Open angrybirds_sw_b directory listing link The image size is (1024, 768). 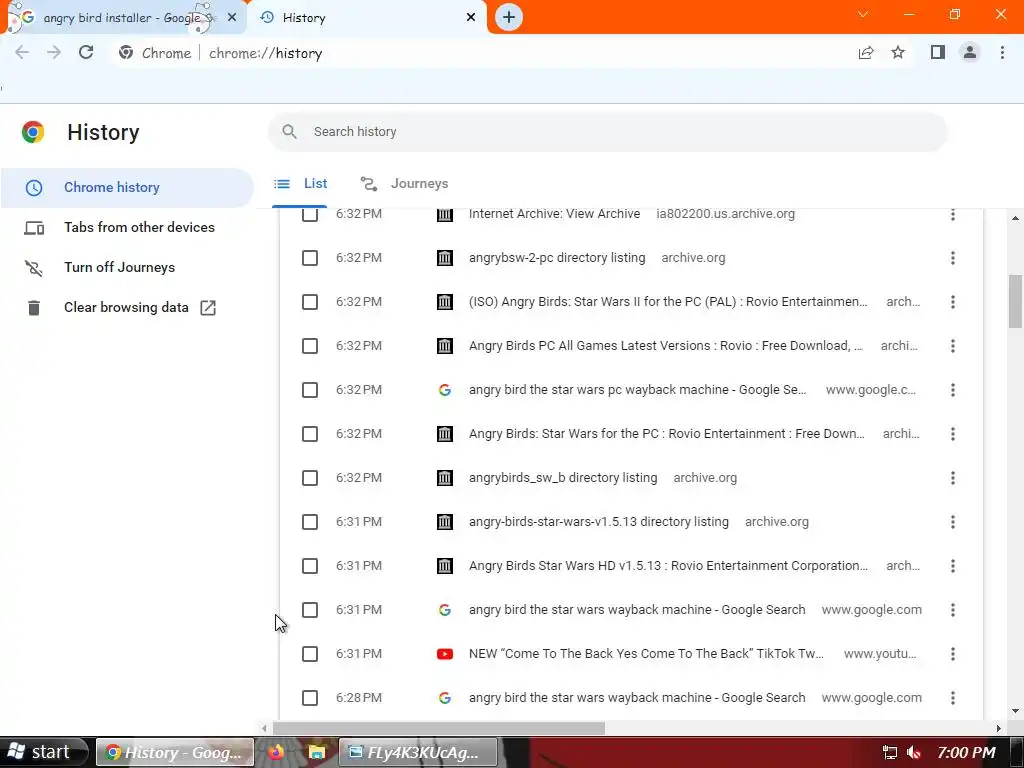563,478
